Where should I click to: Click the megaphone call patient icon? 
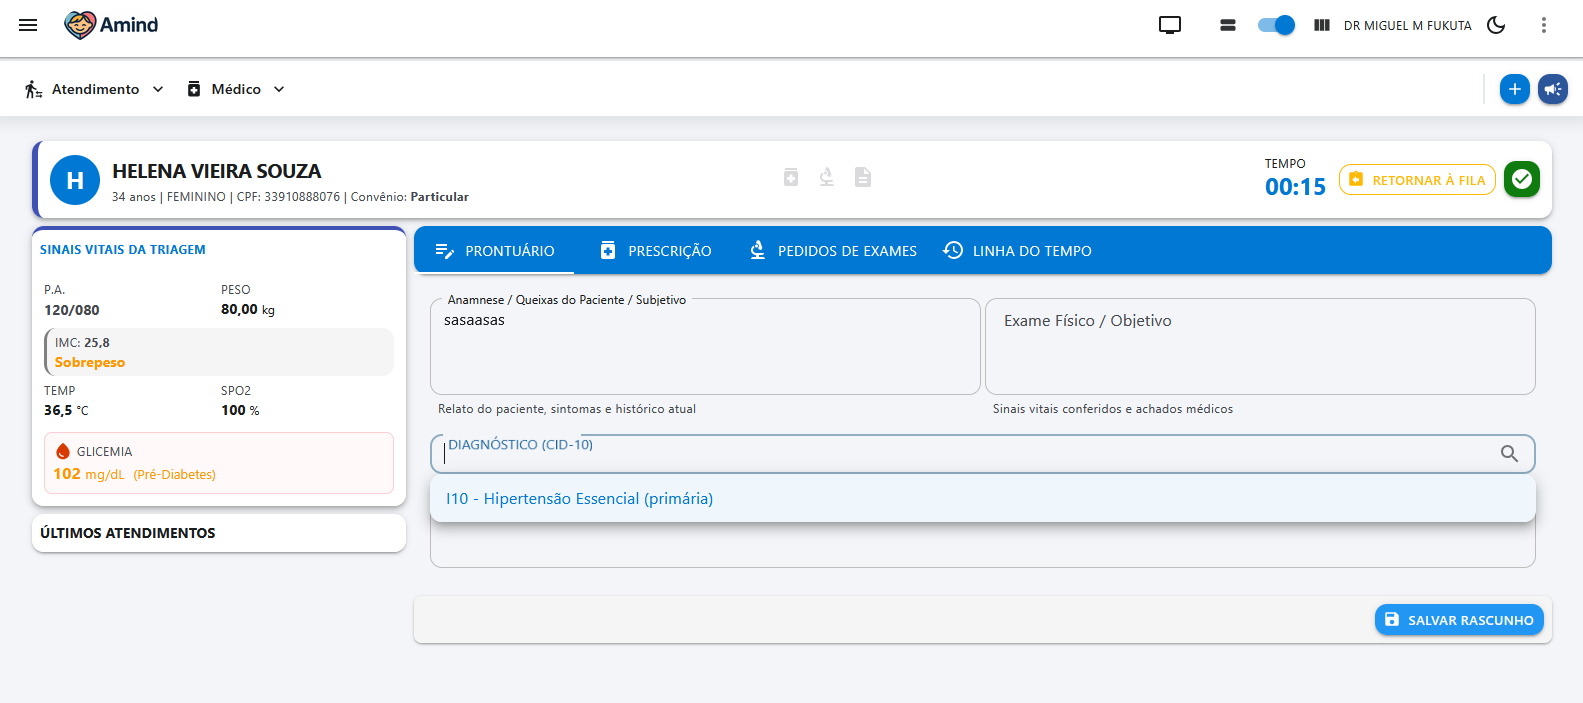coord(1552,89)
